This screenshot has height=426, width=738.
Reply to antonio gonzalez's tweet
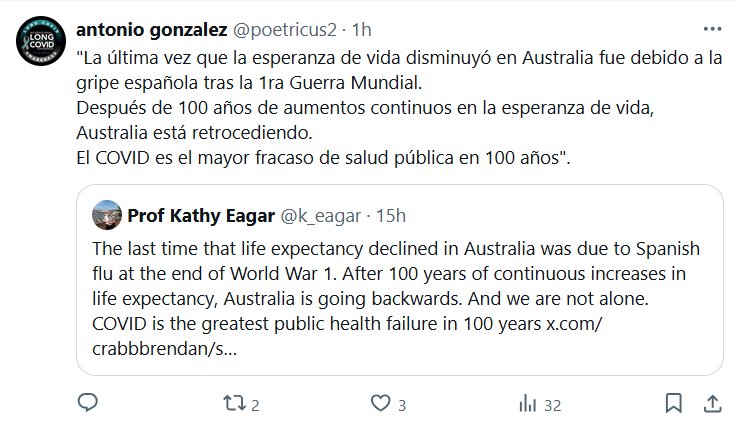coord(88,404)
